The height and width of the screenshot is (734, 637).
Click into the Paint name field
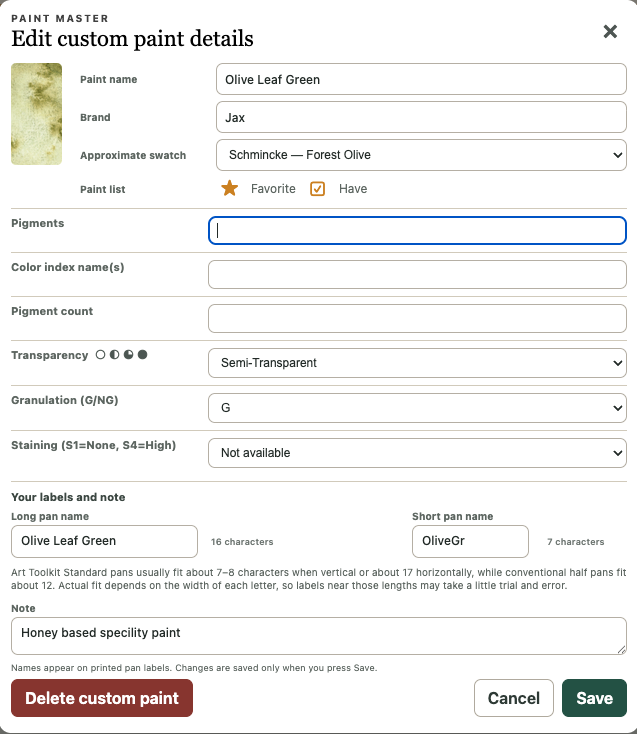tap(421, 79)
